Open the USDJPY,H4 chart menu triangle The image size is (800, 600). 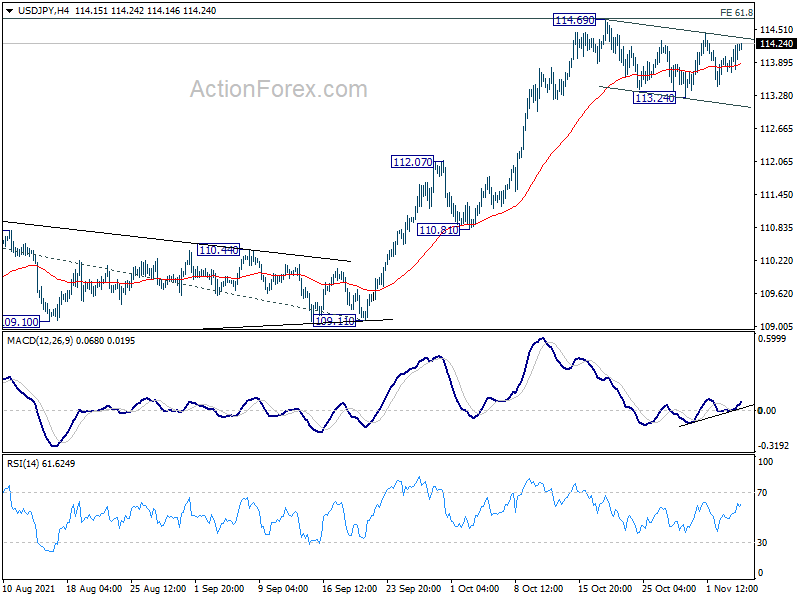coord(10,11)
